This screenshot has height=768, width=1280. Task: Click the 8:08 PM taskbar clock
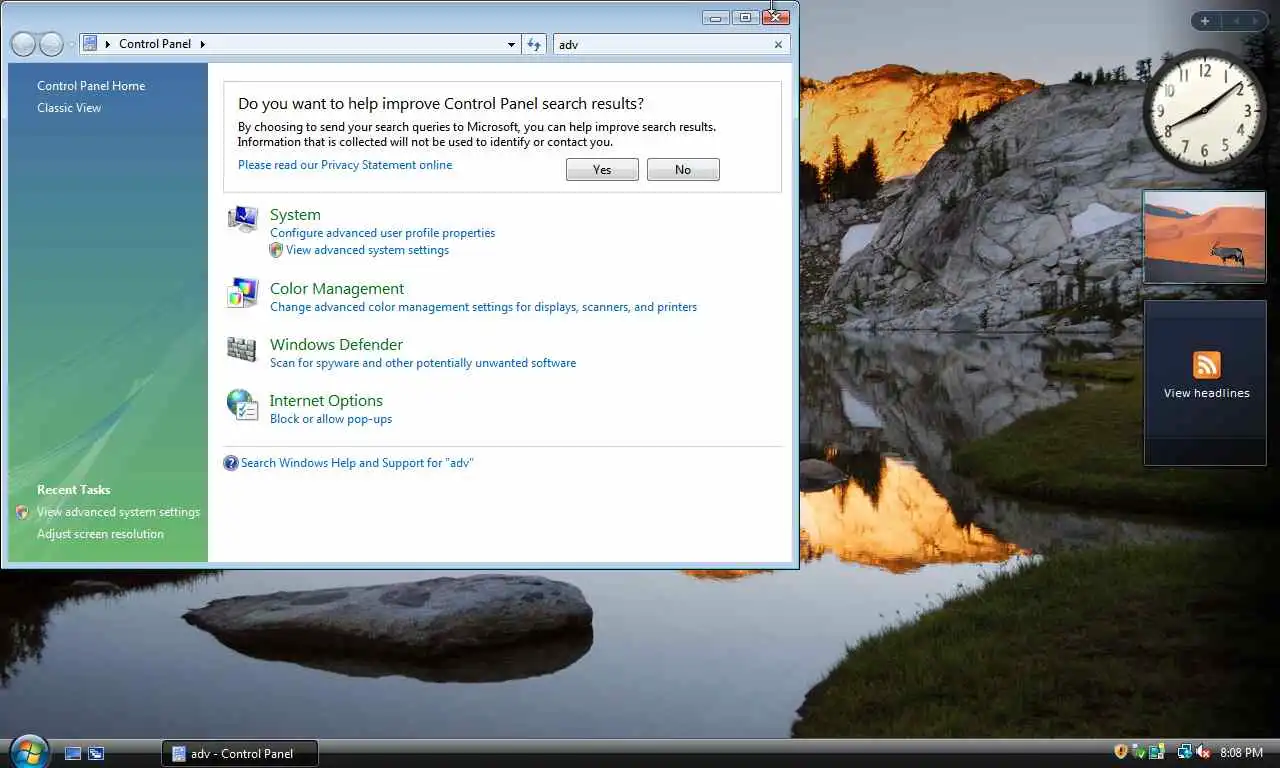pos(1241,752)
